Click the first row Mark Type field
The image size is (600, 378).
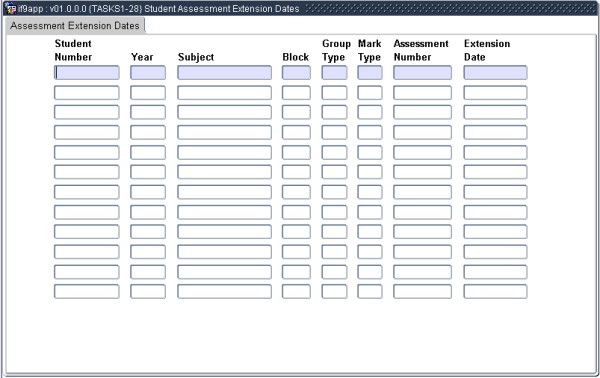pos(370,72)
